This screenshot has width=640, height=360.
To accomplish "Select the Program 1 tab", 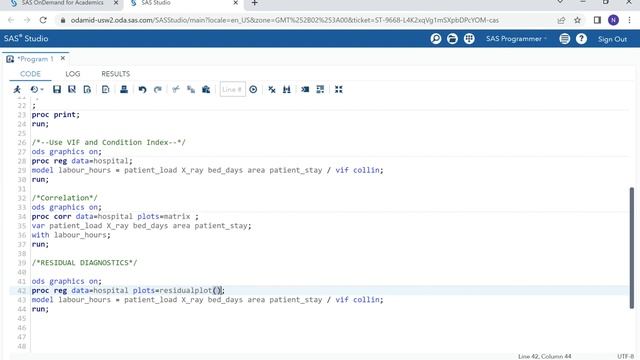I will click(x=35, y=59).
